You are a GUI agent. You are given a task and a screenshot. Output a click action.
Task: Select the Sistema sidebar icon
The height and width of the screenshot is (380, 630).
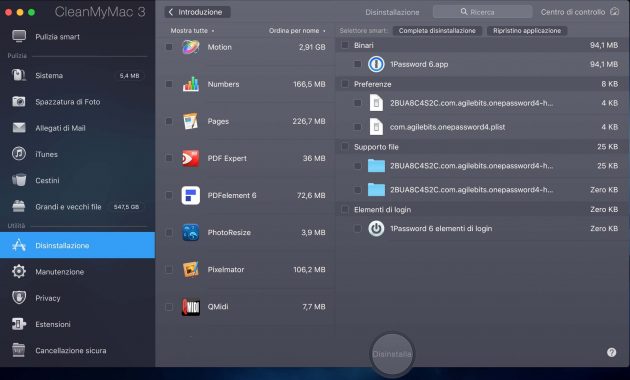[x=19, y=75]
